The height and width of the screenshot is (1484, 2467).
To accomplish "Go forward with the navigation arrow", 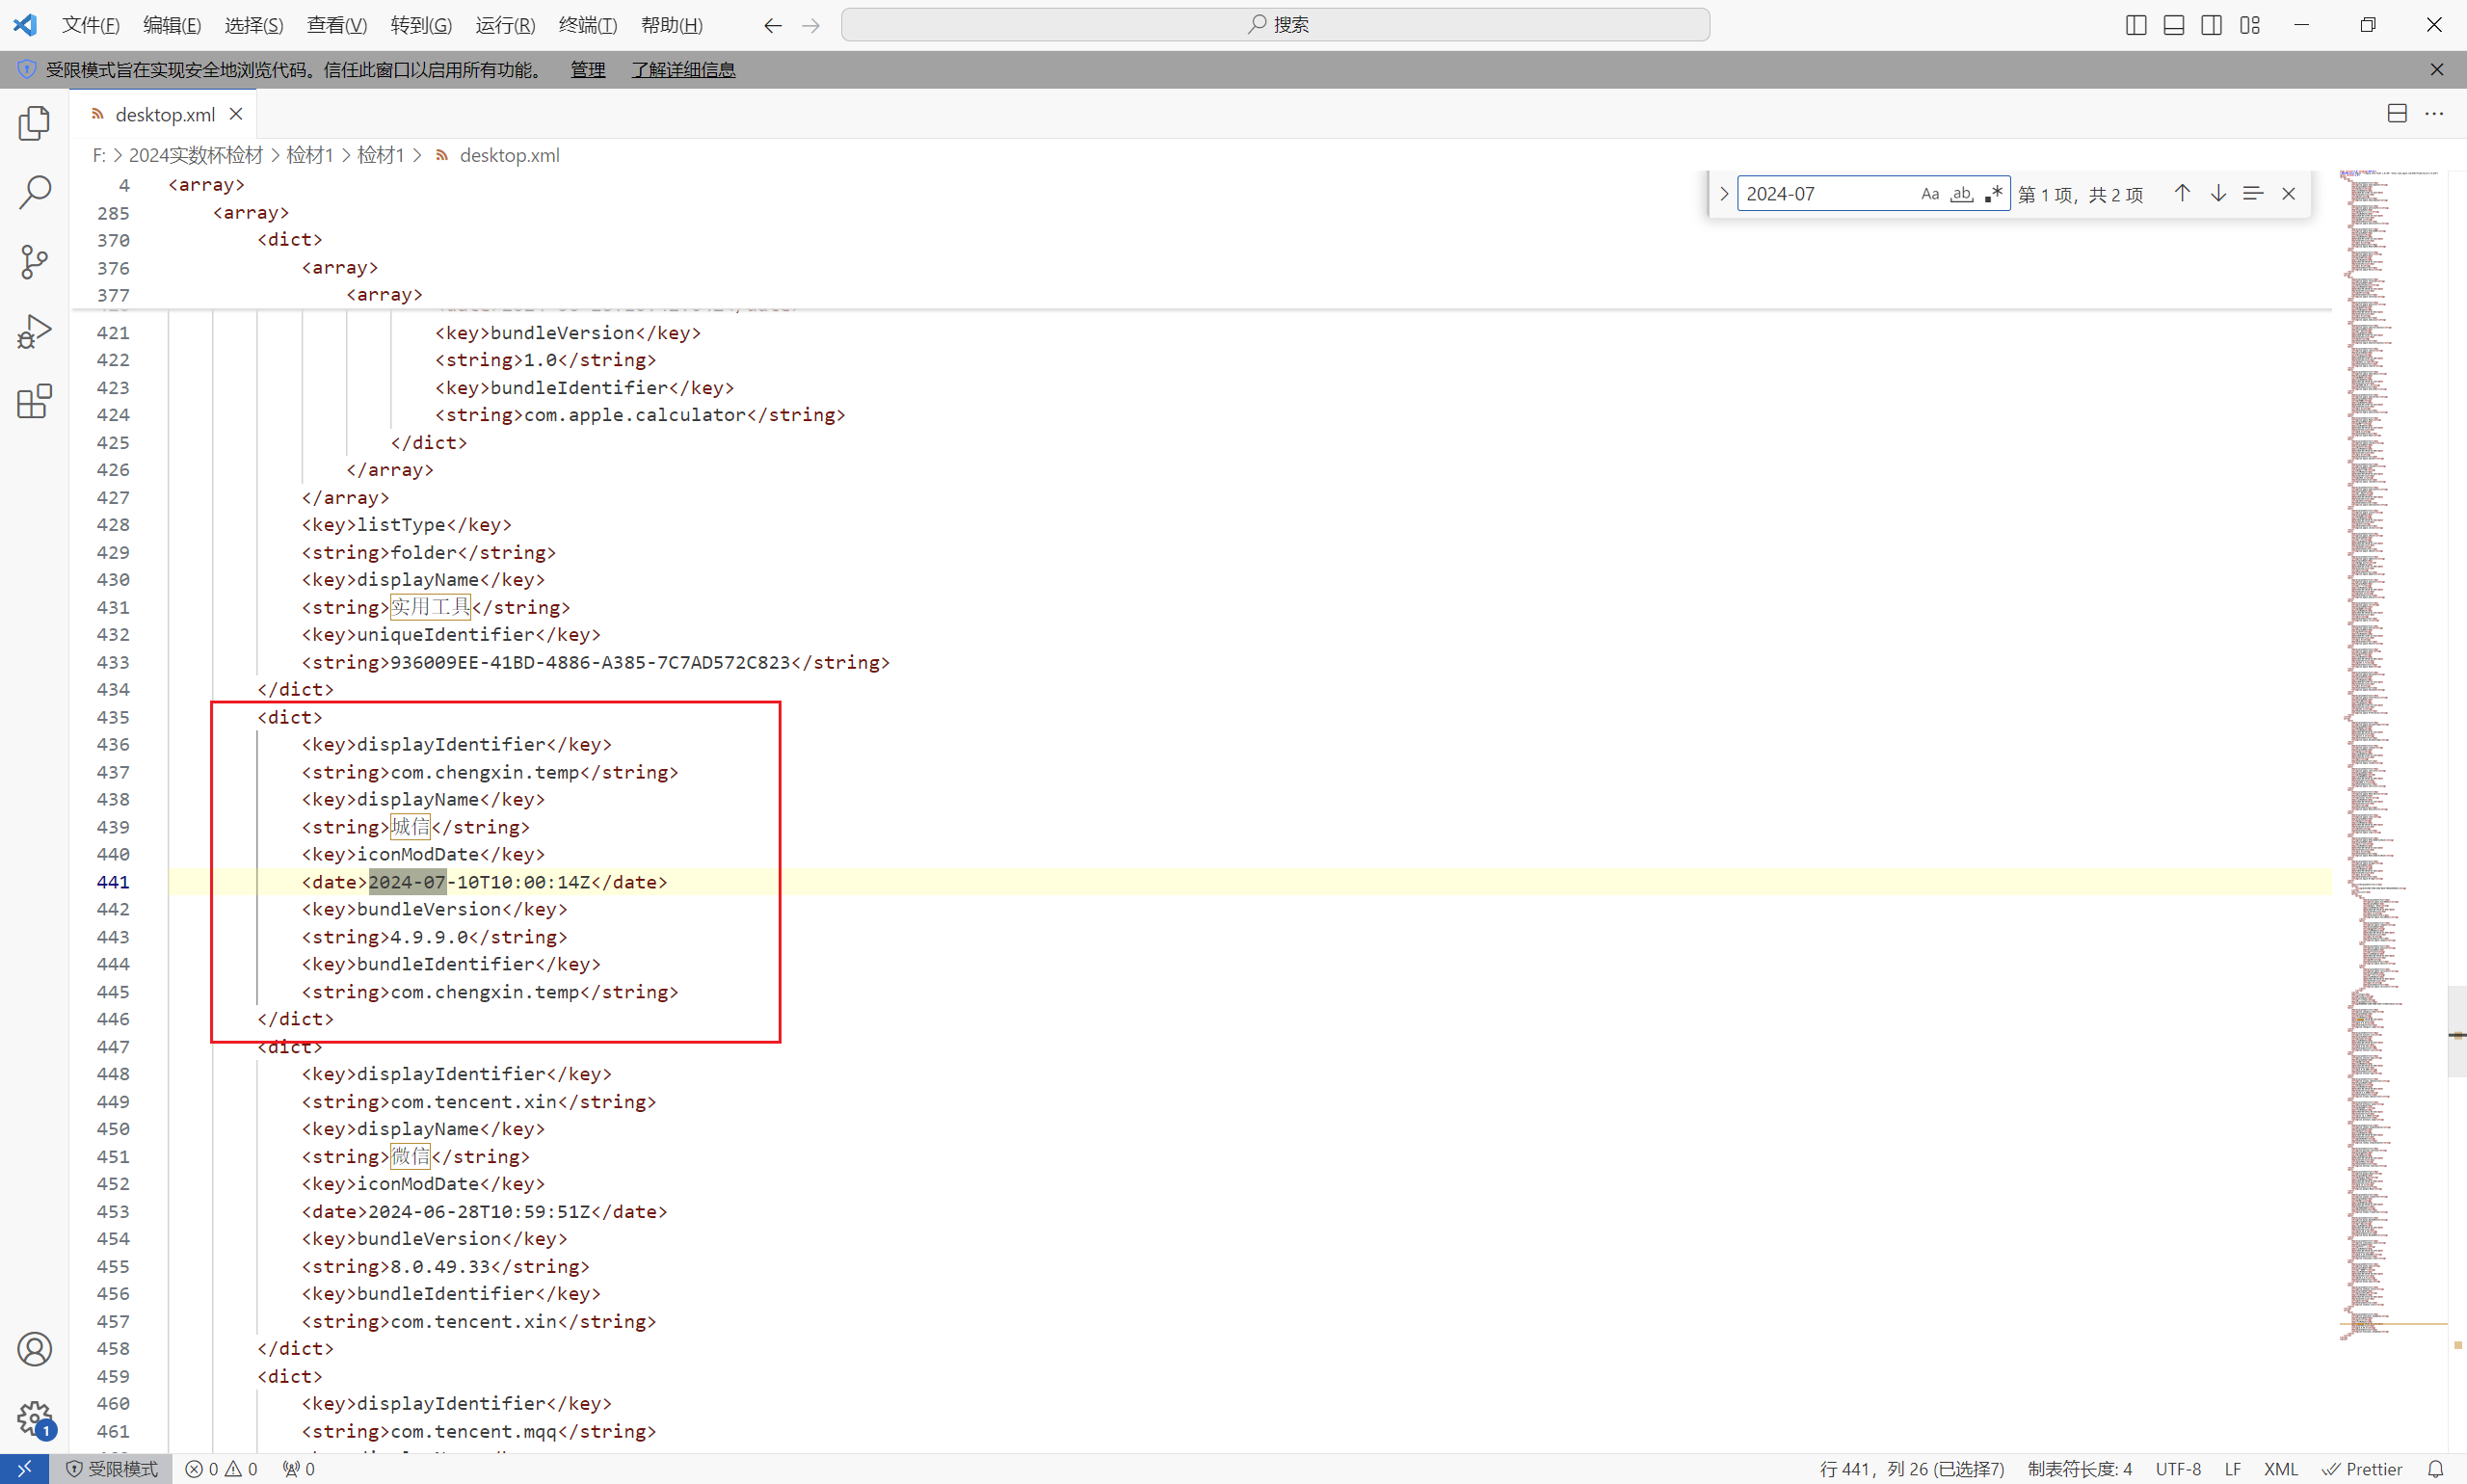I will pos(811,25).
